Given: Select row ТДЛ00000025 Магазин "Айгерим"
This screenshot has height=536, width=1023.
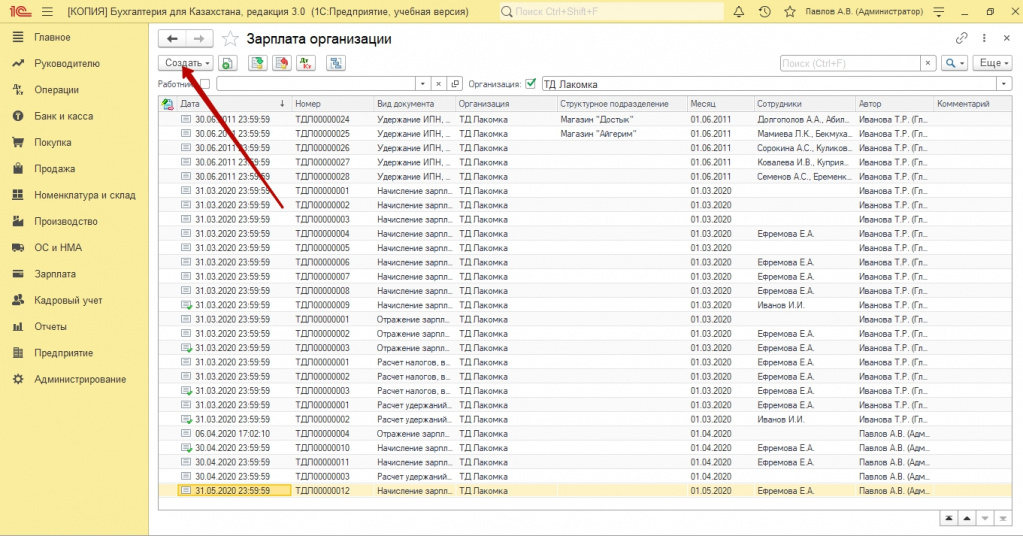Looking at the screenshot, I should point(585,134).
